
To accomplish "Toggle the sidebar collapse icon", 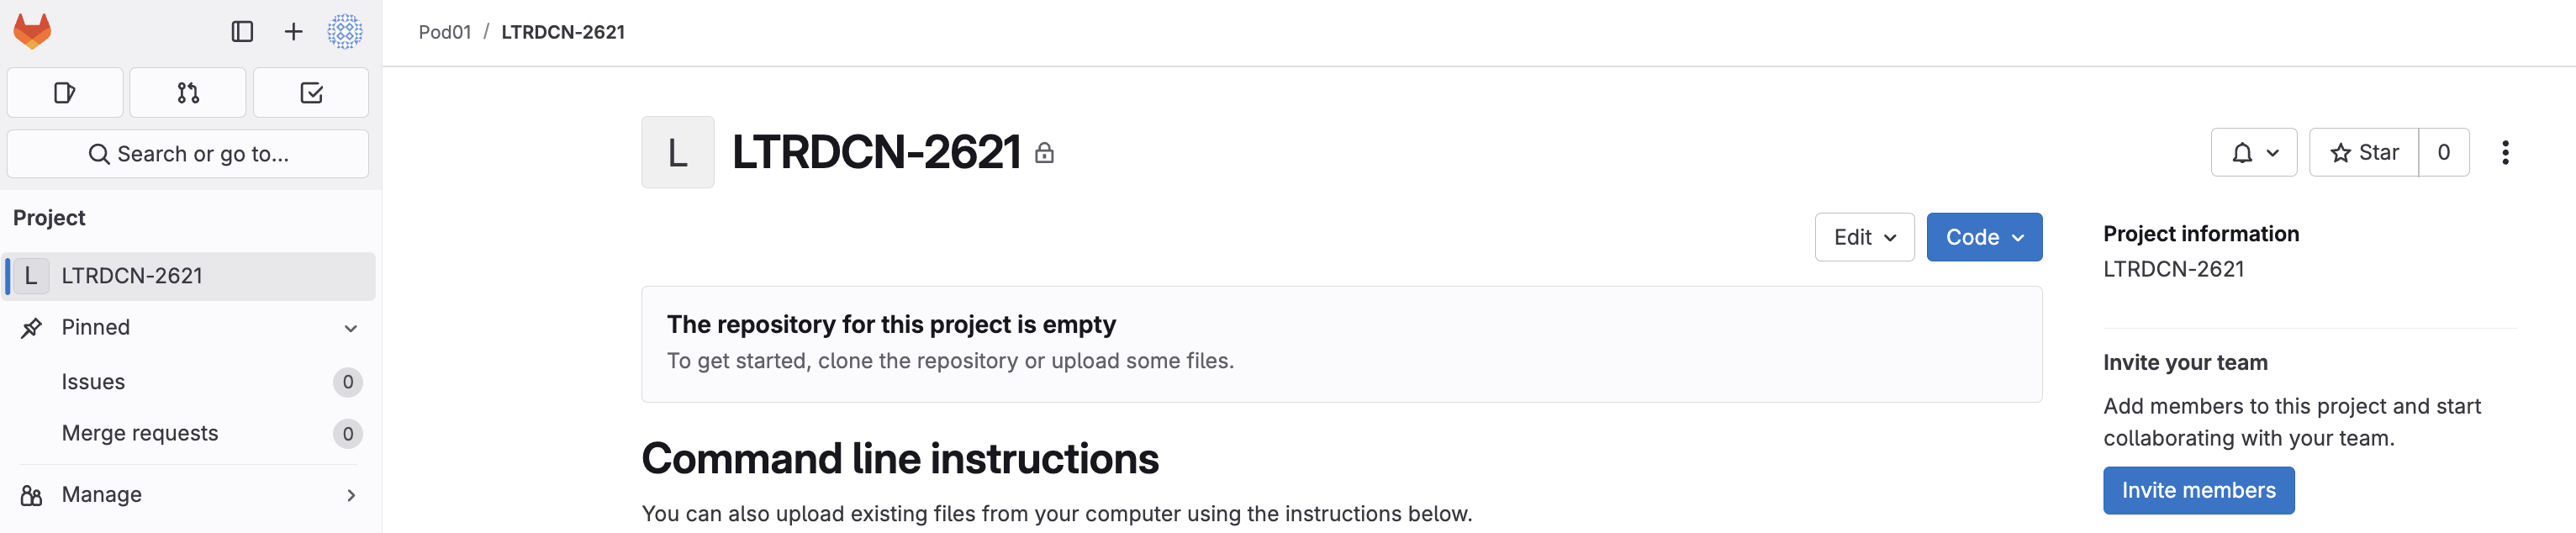I will (242, 32).
